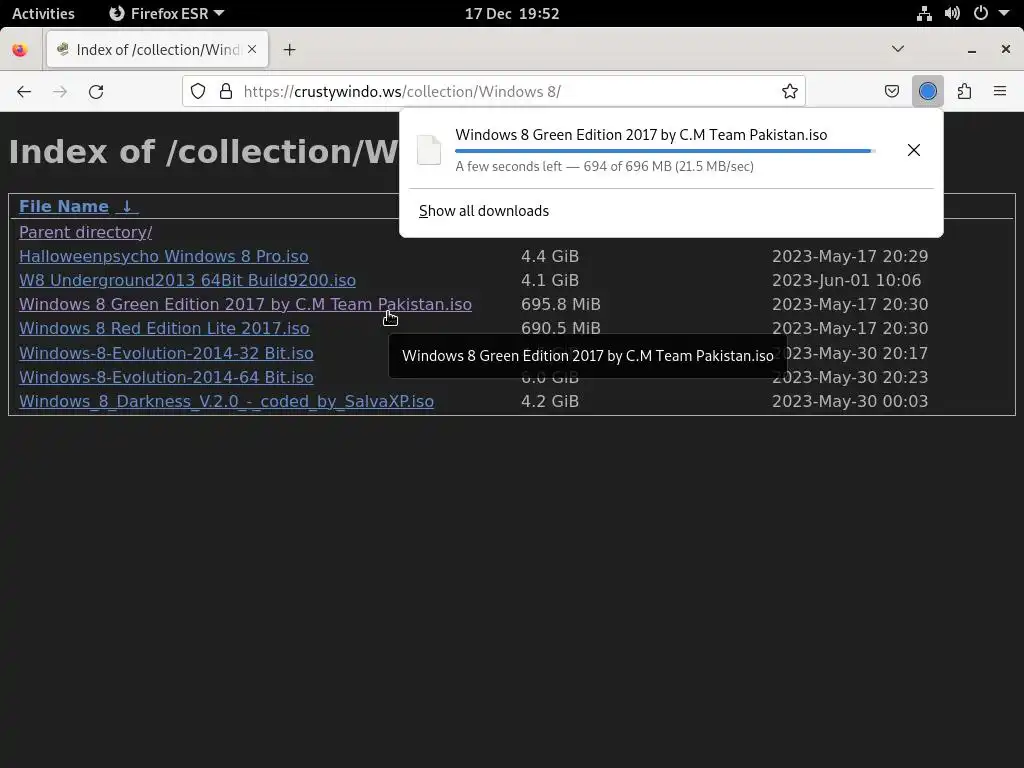Viewport: 1024px width, 768px height.
Task: Select the Index of /collection tab
Action: point(157,50)
